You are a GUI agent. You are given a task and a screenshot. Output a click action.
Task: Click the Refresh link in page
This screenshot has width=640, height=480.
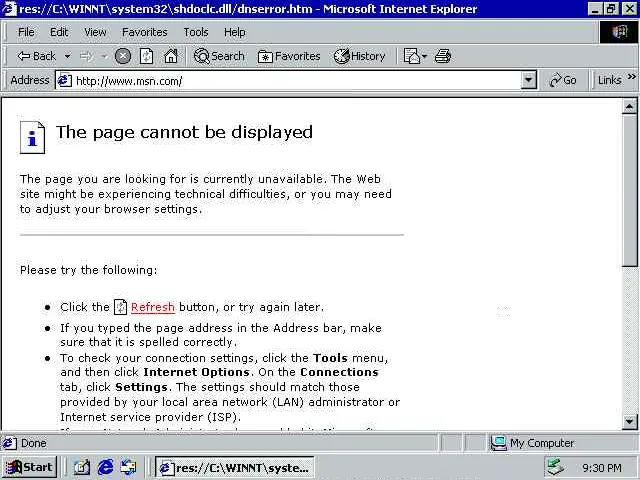(153, 307)
